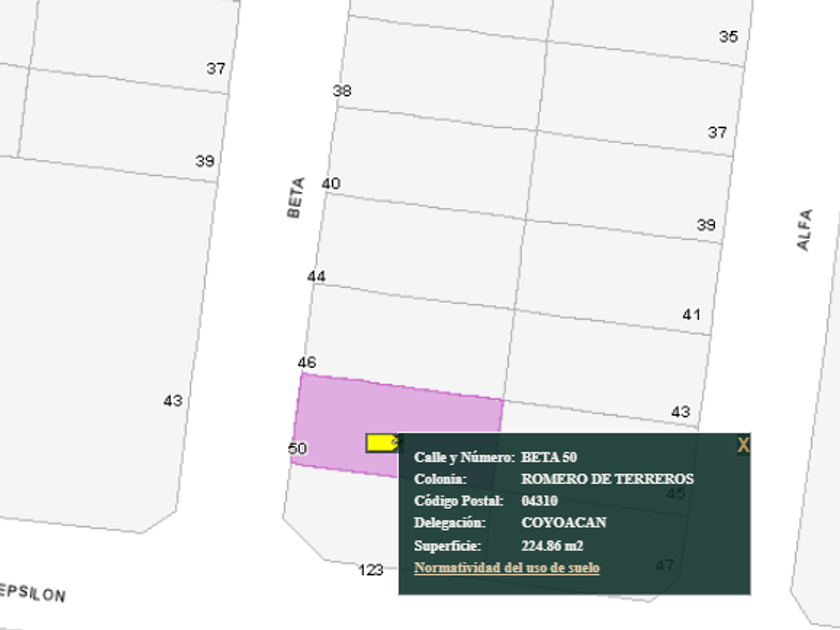Select the postal code value 04310
The height and width of the screenshot is (630, 840).
click(x=539, y=500)
